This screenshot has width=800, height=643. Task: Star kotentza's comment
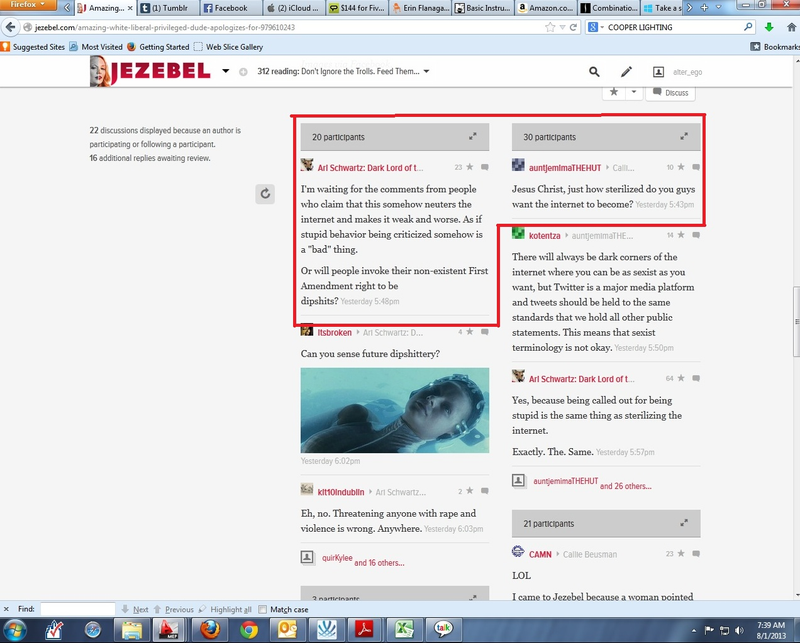[681, 235]
